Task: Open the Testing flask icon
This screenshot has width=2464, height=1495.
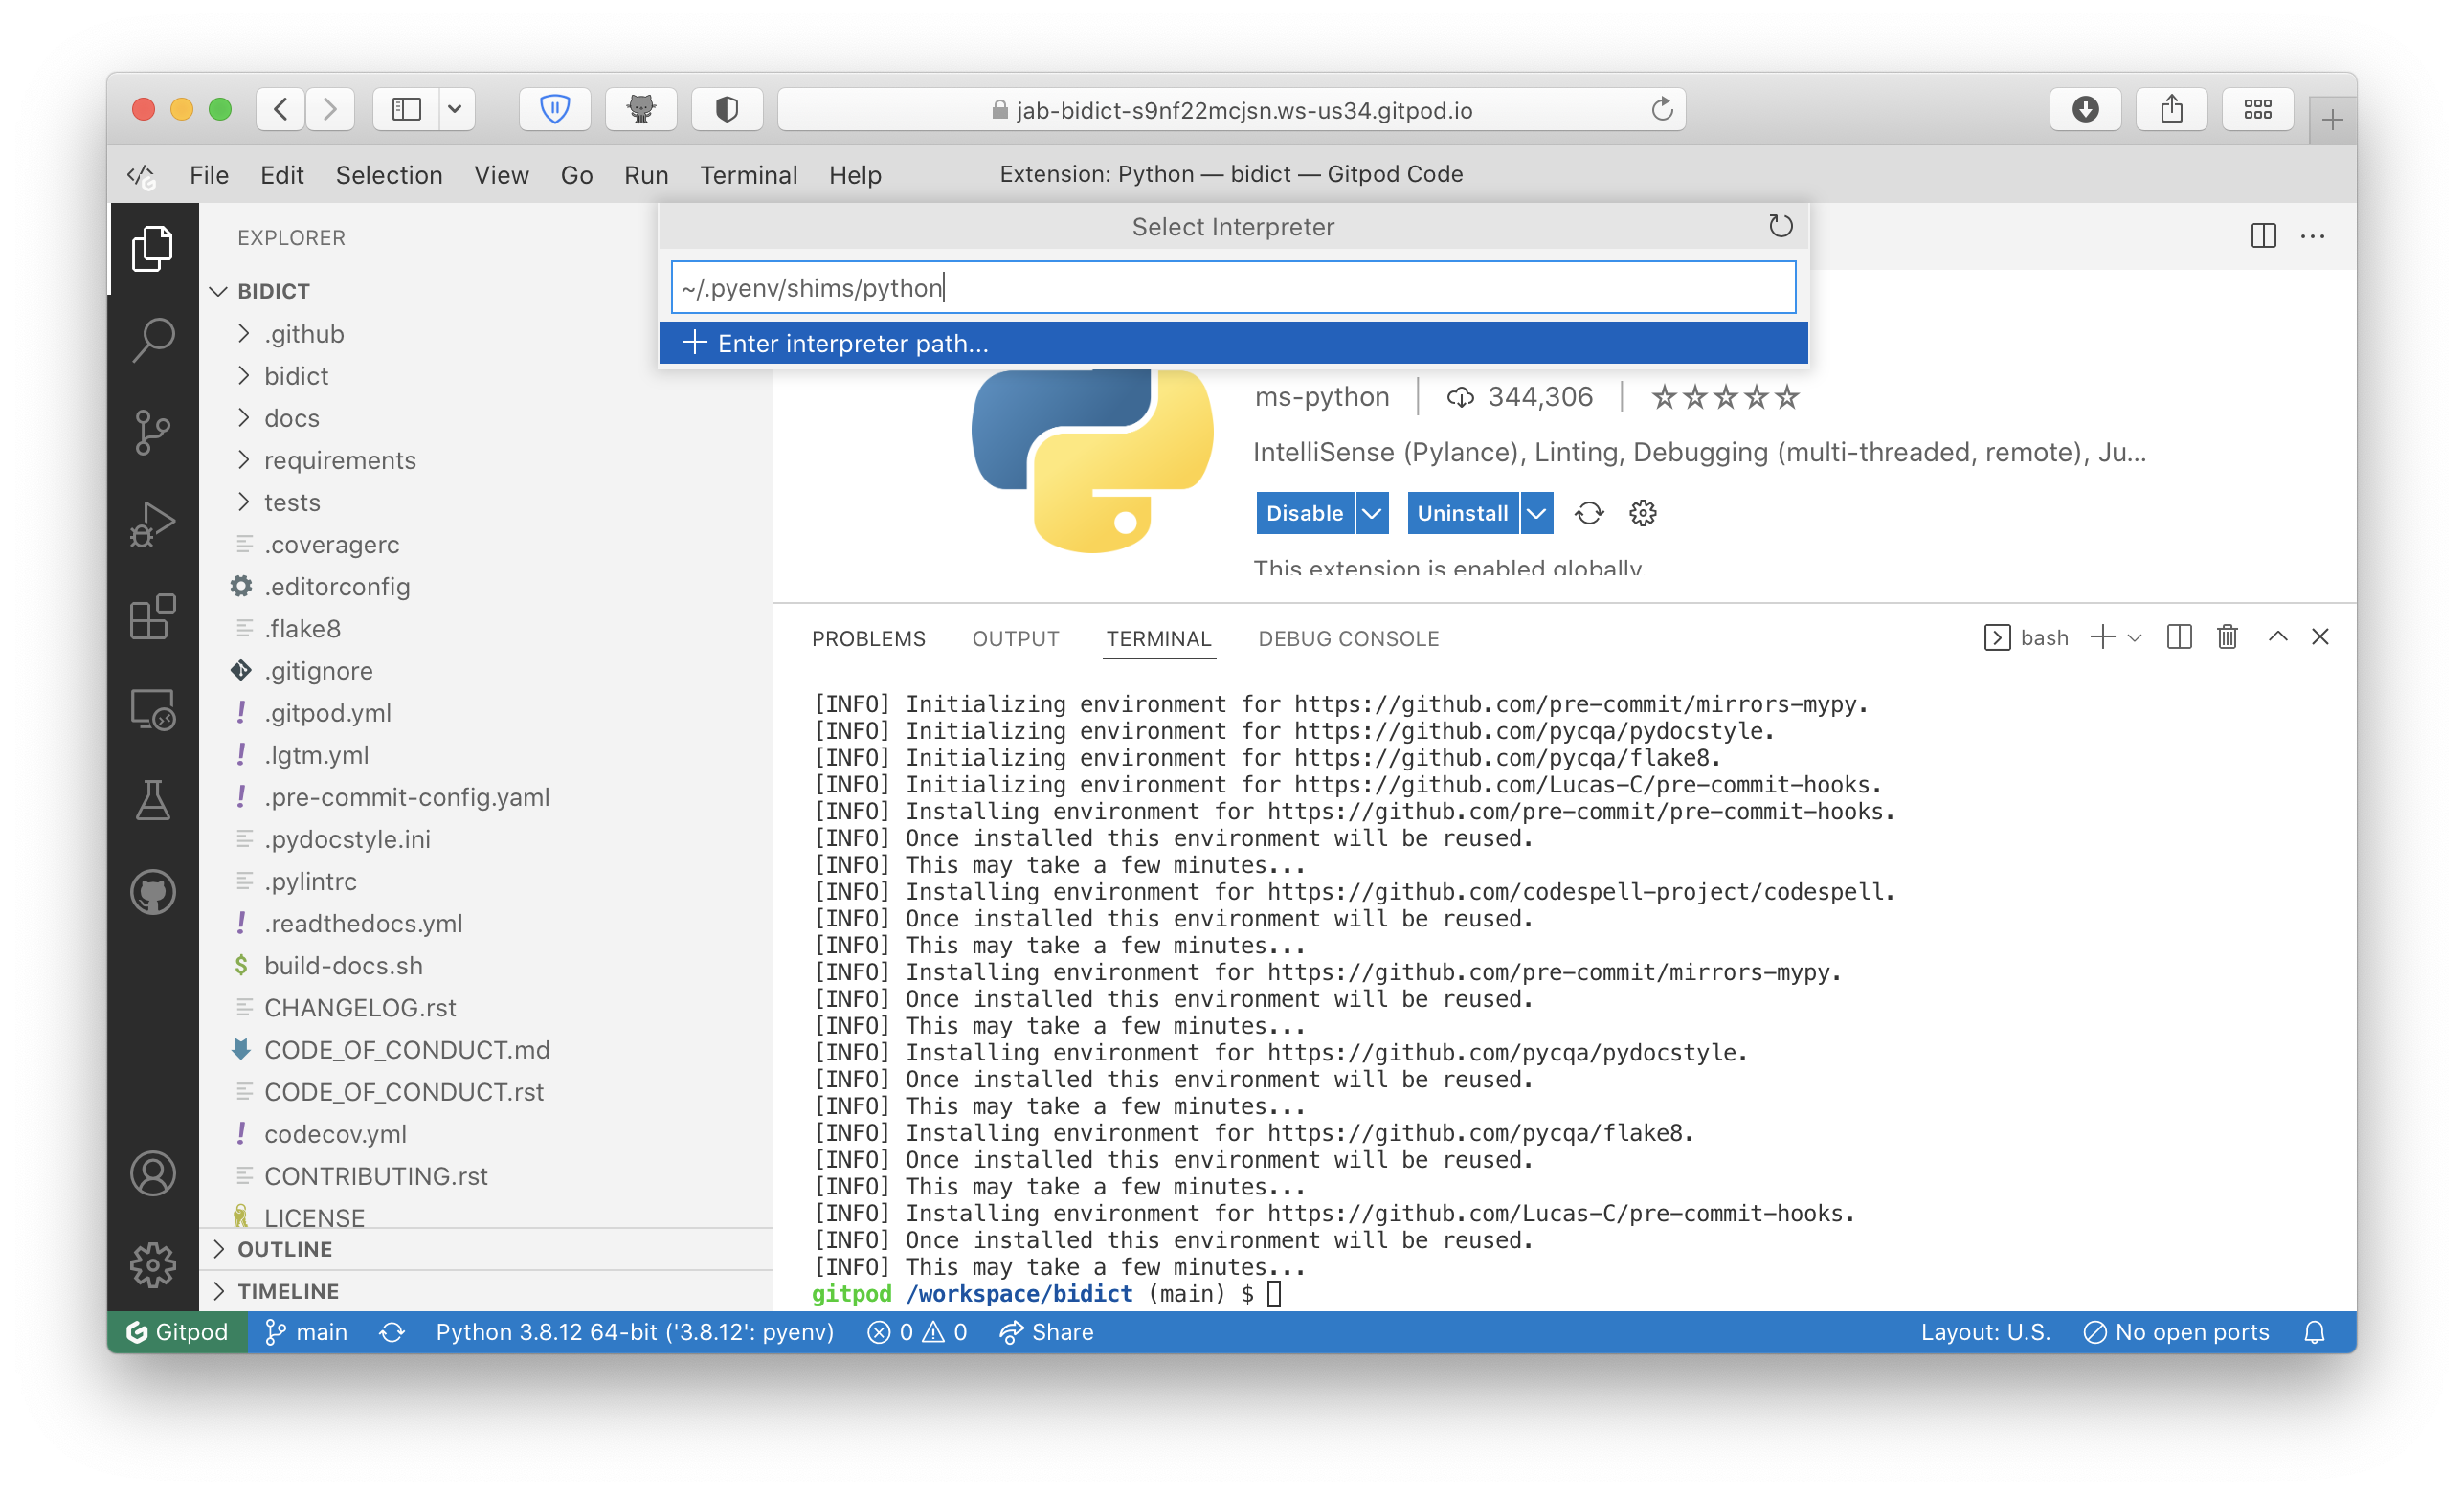Action: pos(153,800)
